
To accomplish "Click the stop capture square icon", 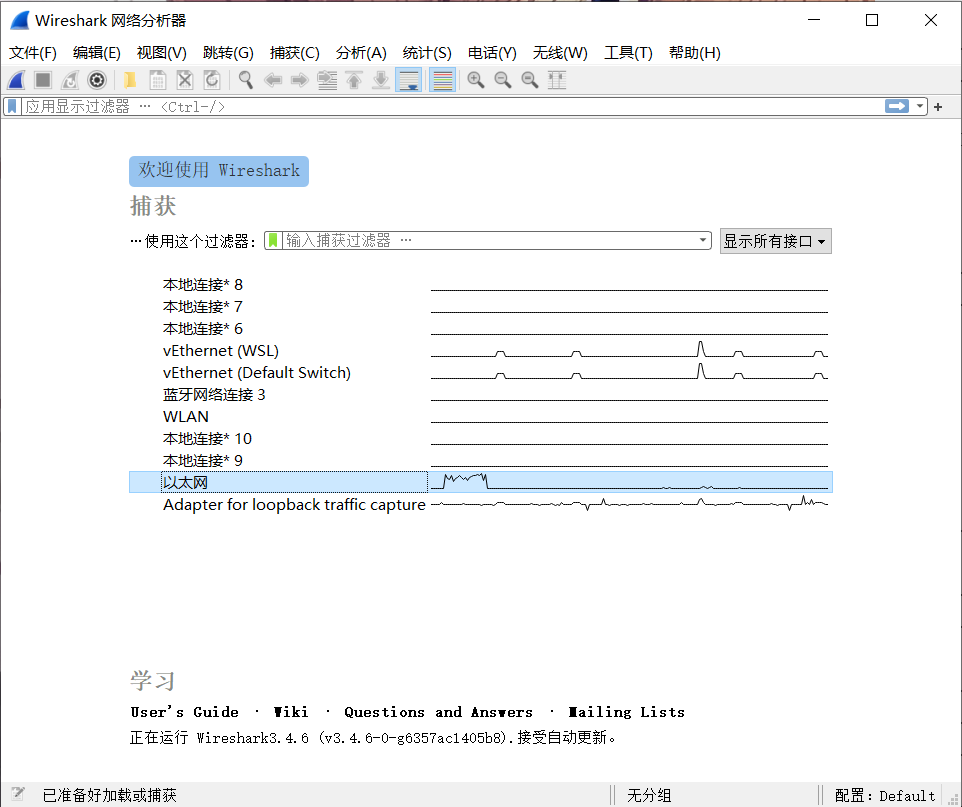I will click(43, 80).
